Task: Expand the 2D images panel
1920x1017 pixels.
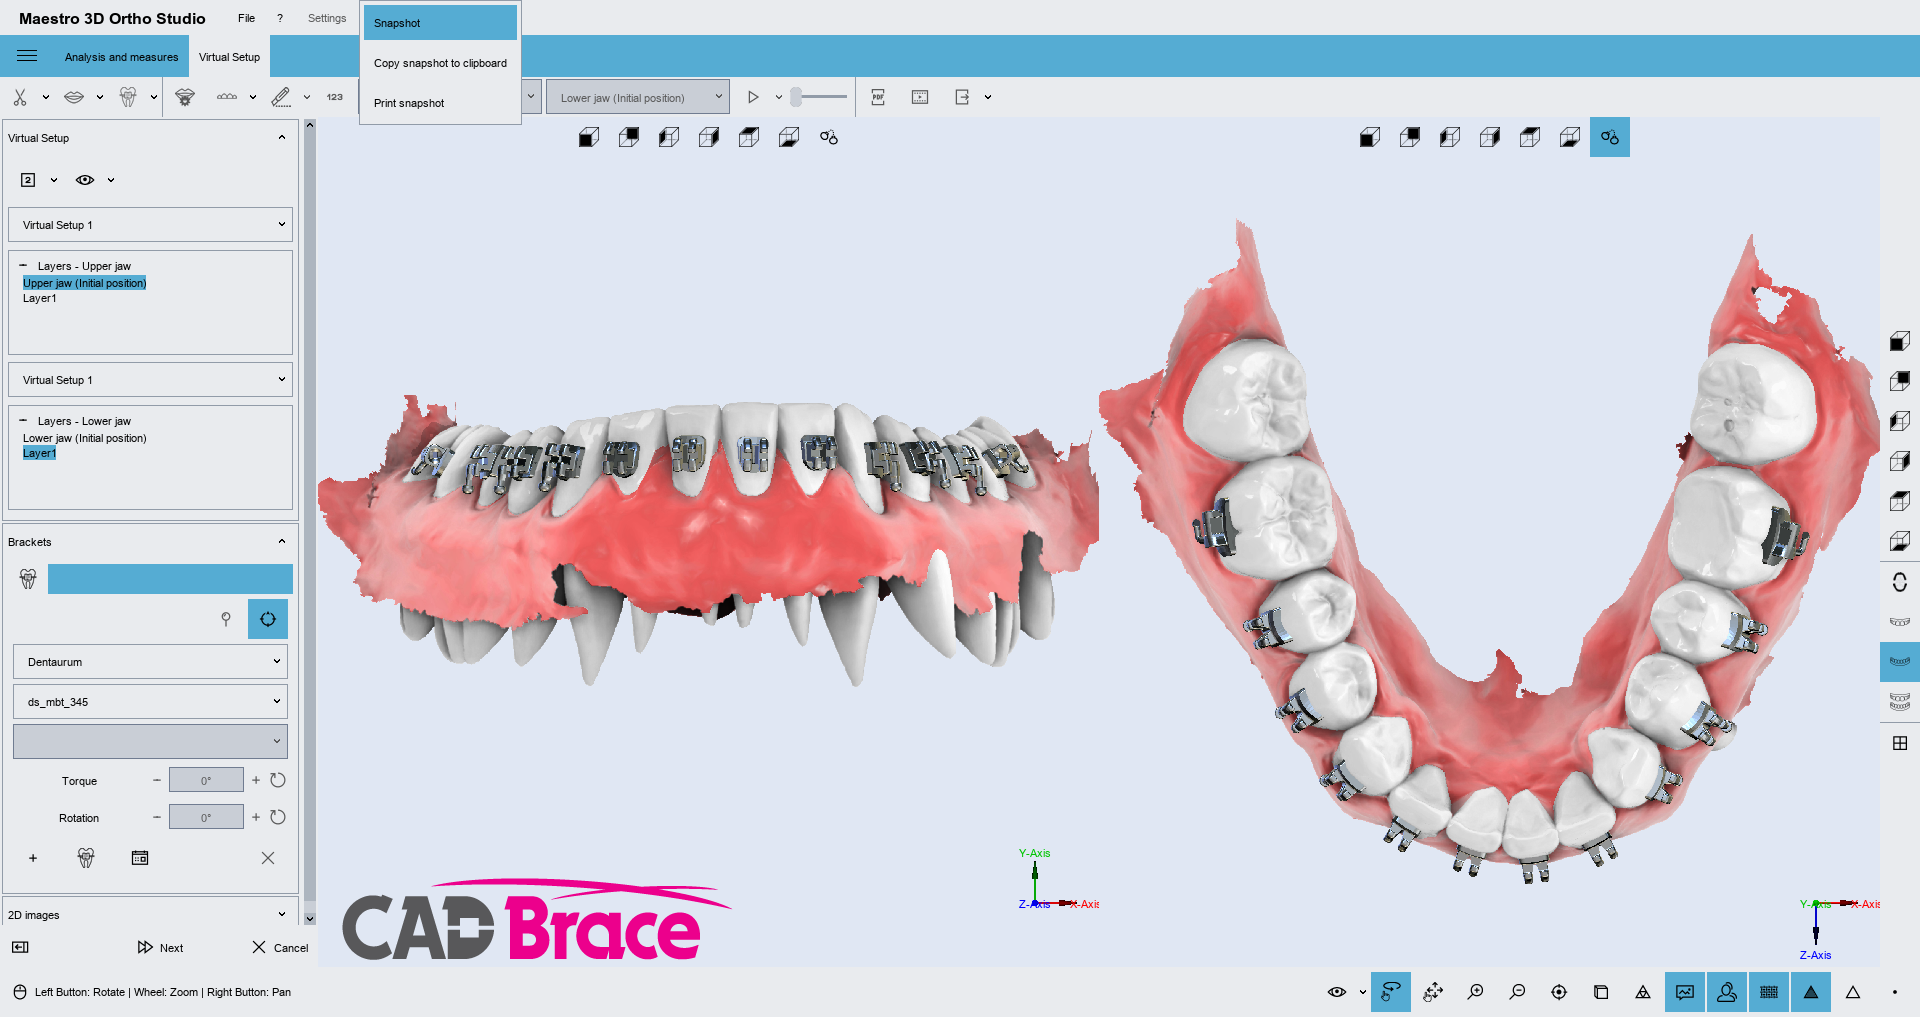Action: coord(281,914)
